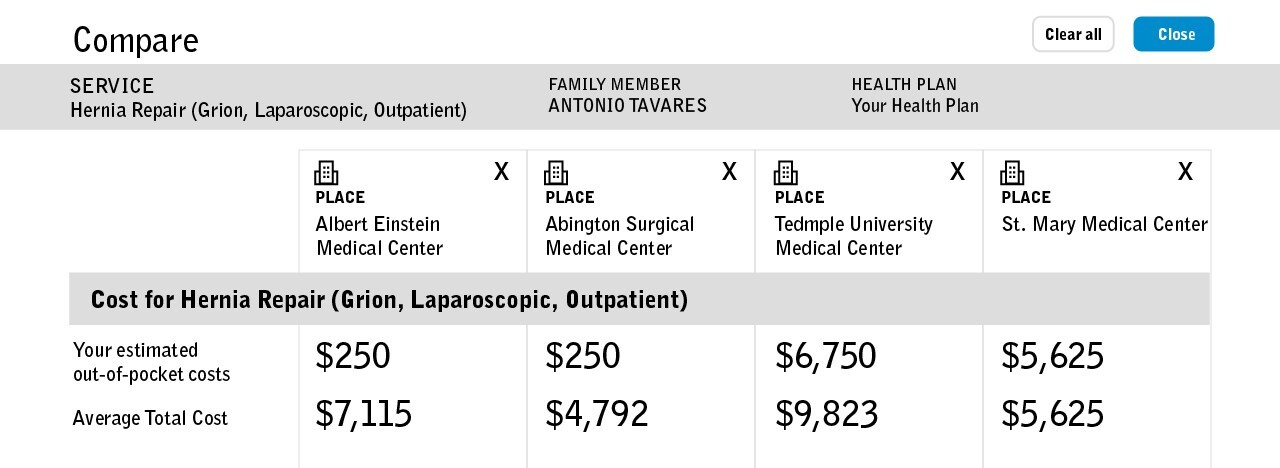Open Albert Einstein Medical Center name

[379, 236]
